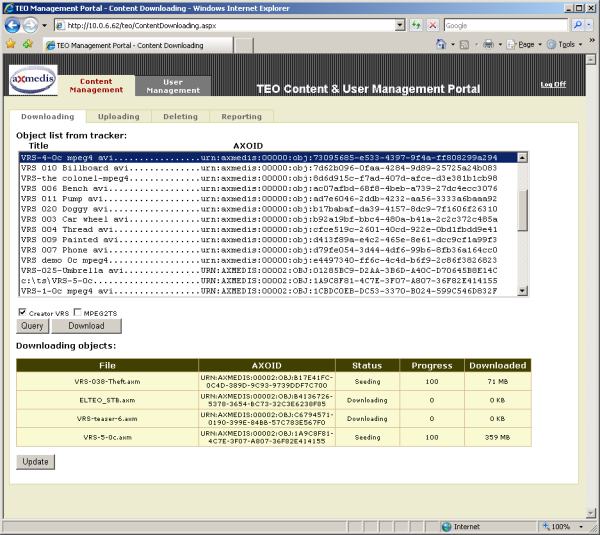Select list row VRS 010 Billboard avi
Image resolution: width=600 pixels, height=535 pixels.
pos(268,168)
